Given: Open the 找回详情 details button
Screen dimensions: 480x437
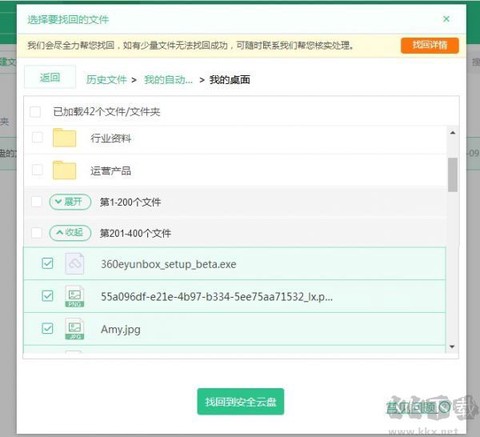Looking at the screenshot, I should [x=430, y=45].
